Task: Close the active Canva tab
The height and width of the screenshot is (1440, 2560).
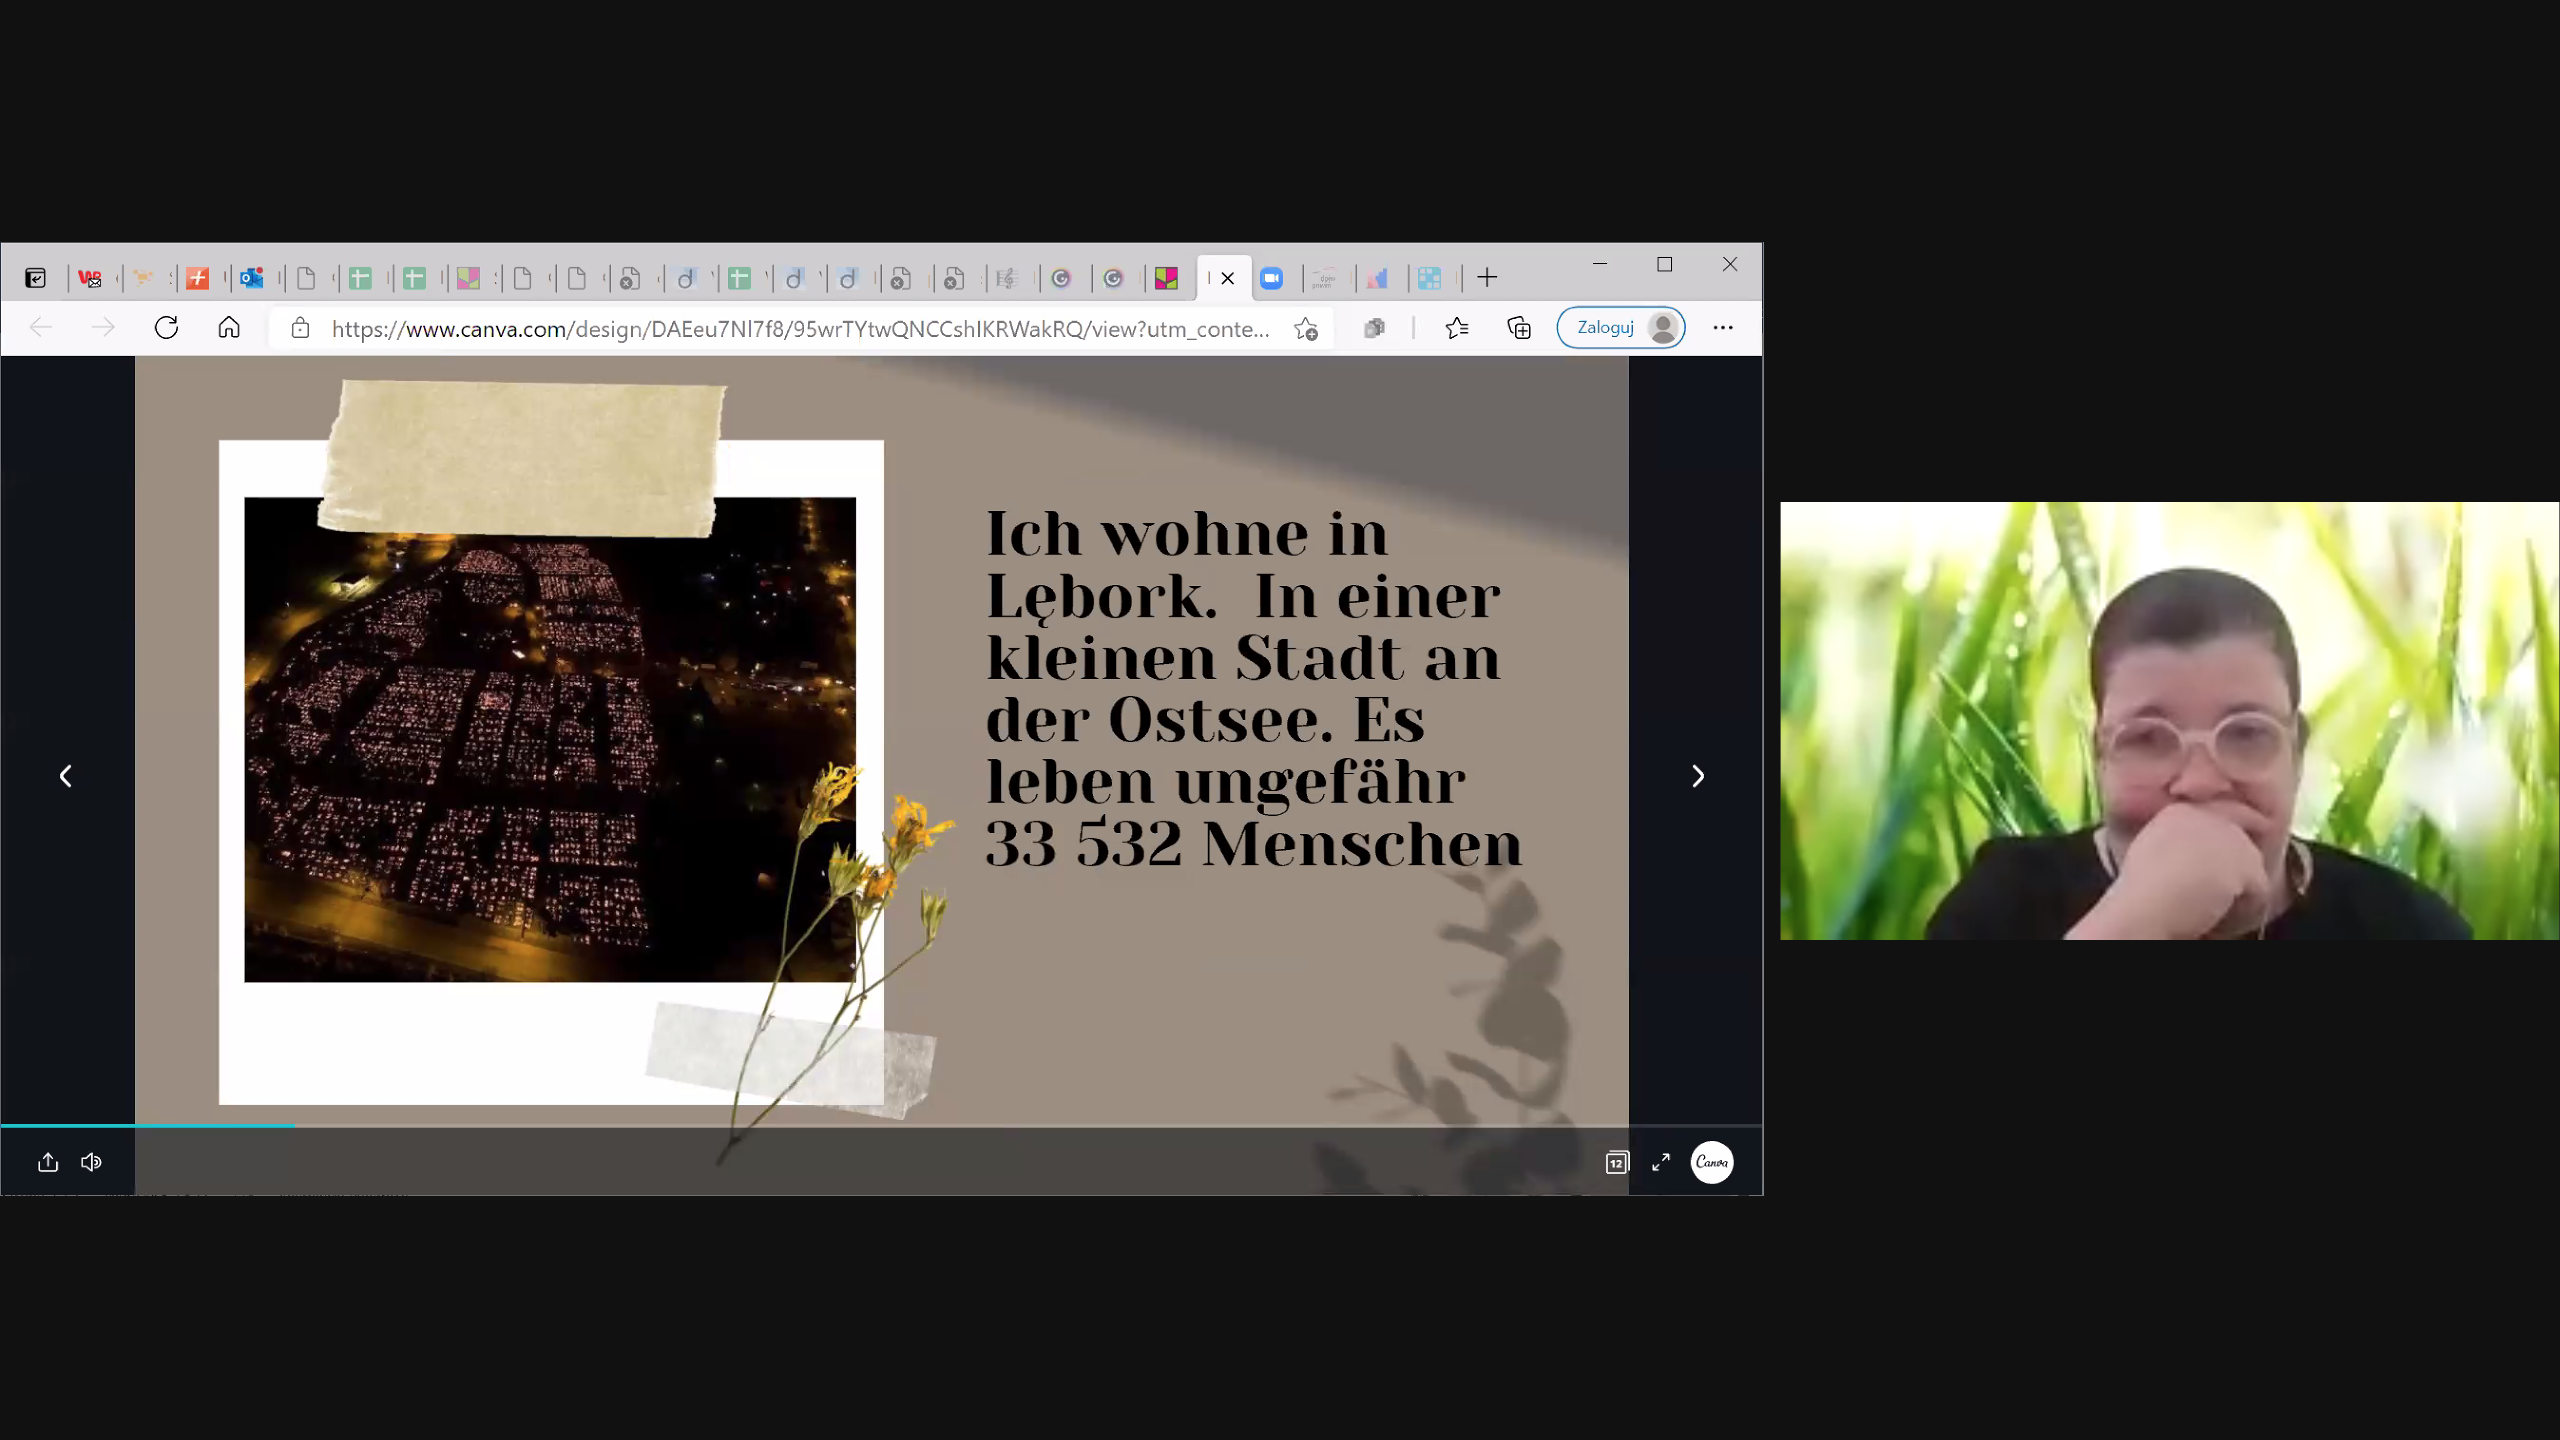Action: tap(1228, 278)
